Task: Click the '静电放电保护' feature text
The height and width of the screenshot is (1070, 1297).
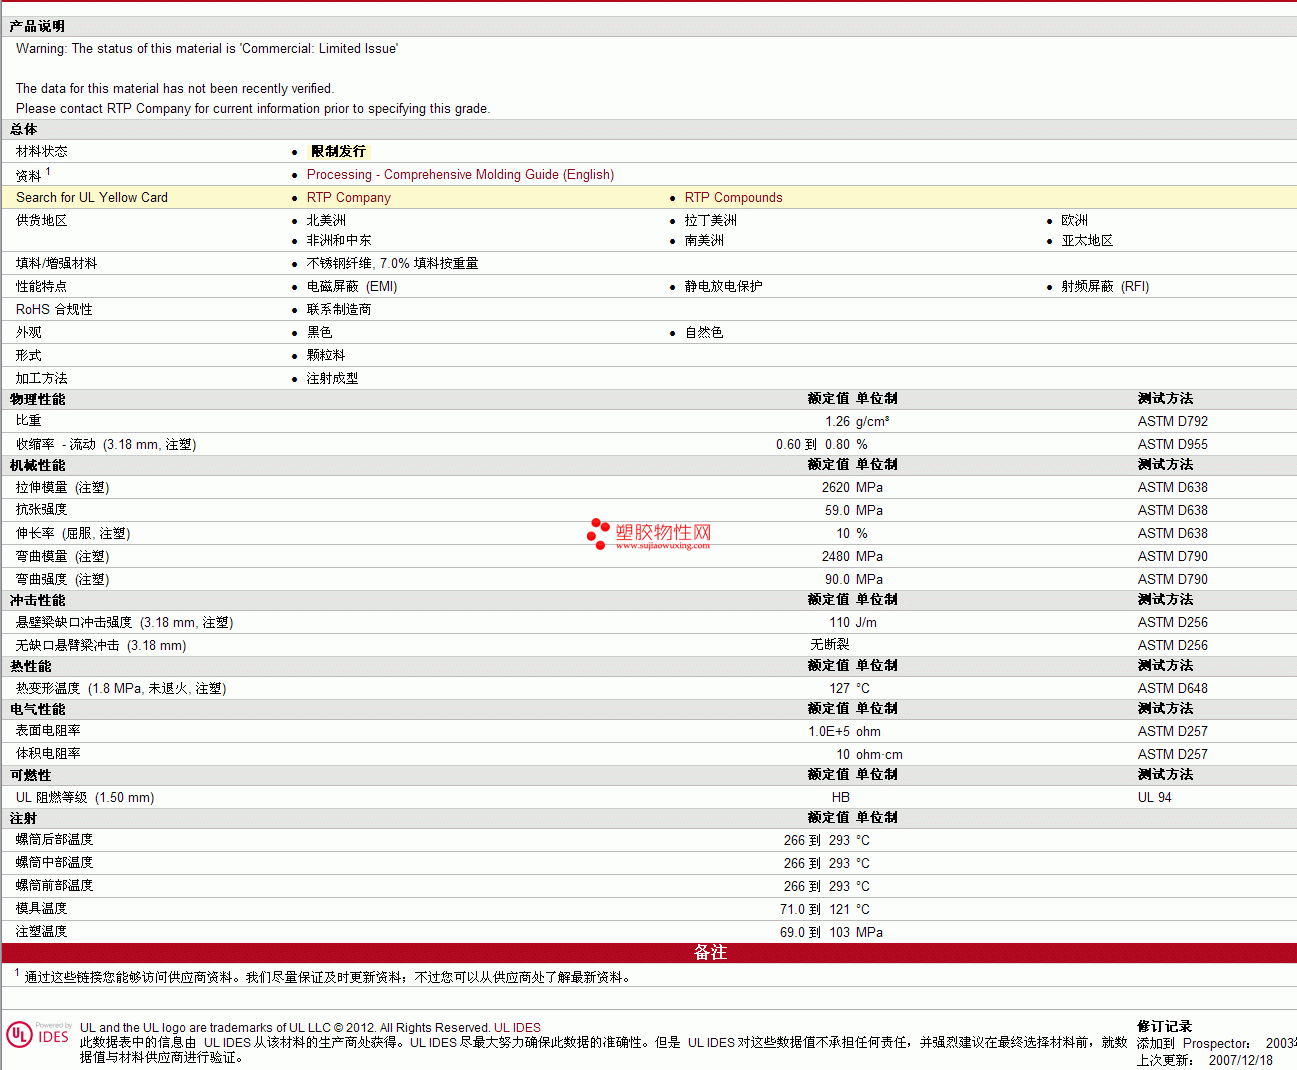Action: point(723,286)
